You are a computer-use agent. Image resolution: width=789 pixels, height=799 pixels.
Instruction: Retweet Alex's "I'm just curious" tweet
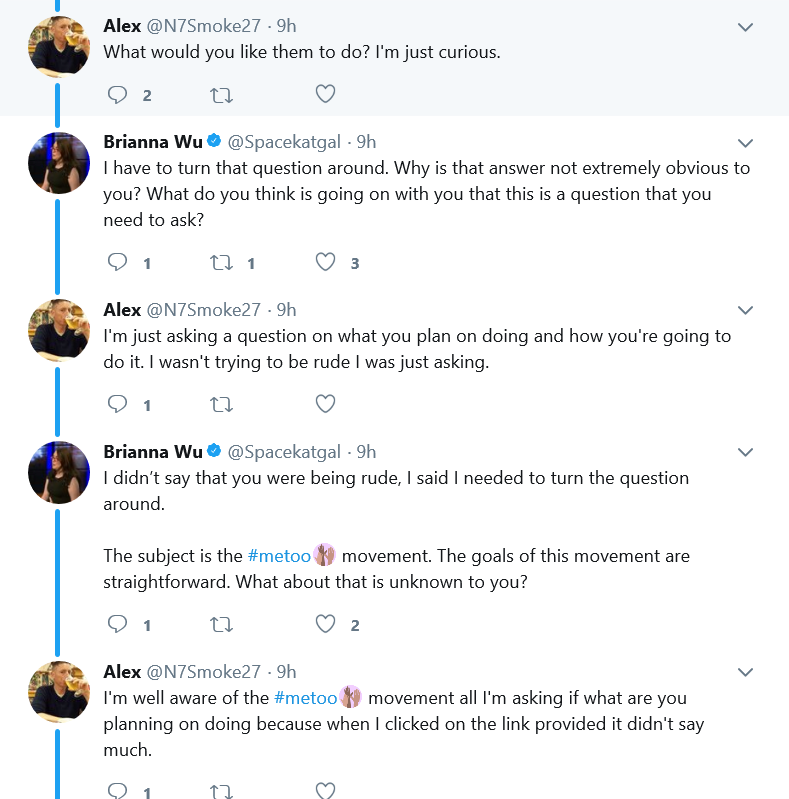coord(221,95)
